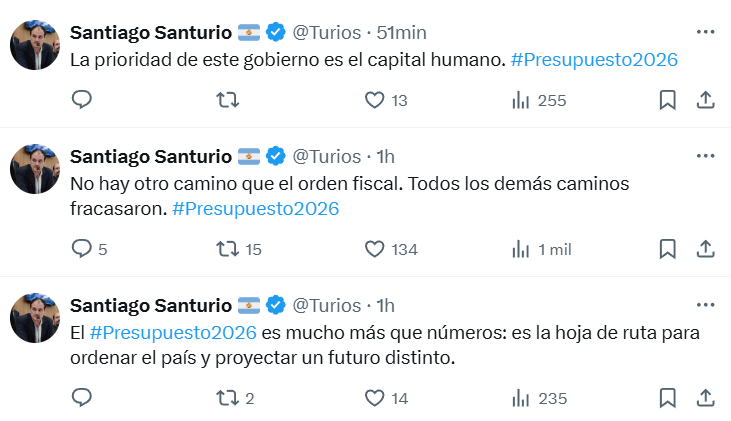The image size is (731, 421).
Task: Click #Presupuesto2026 hashtag in first tweet
Action: pos(594,60)
